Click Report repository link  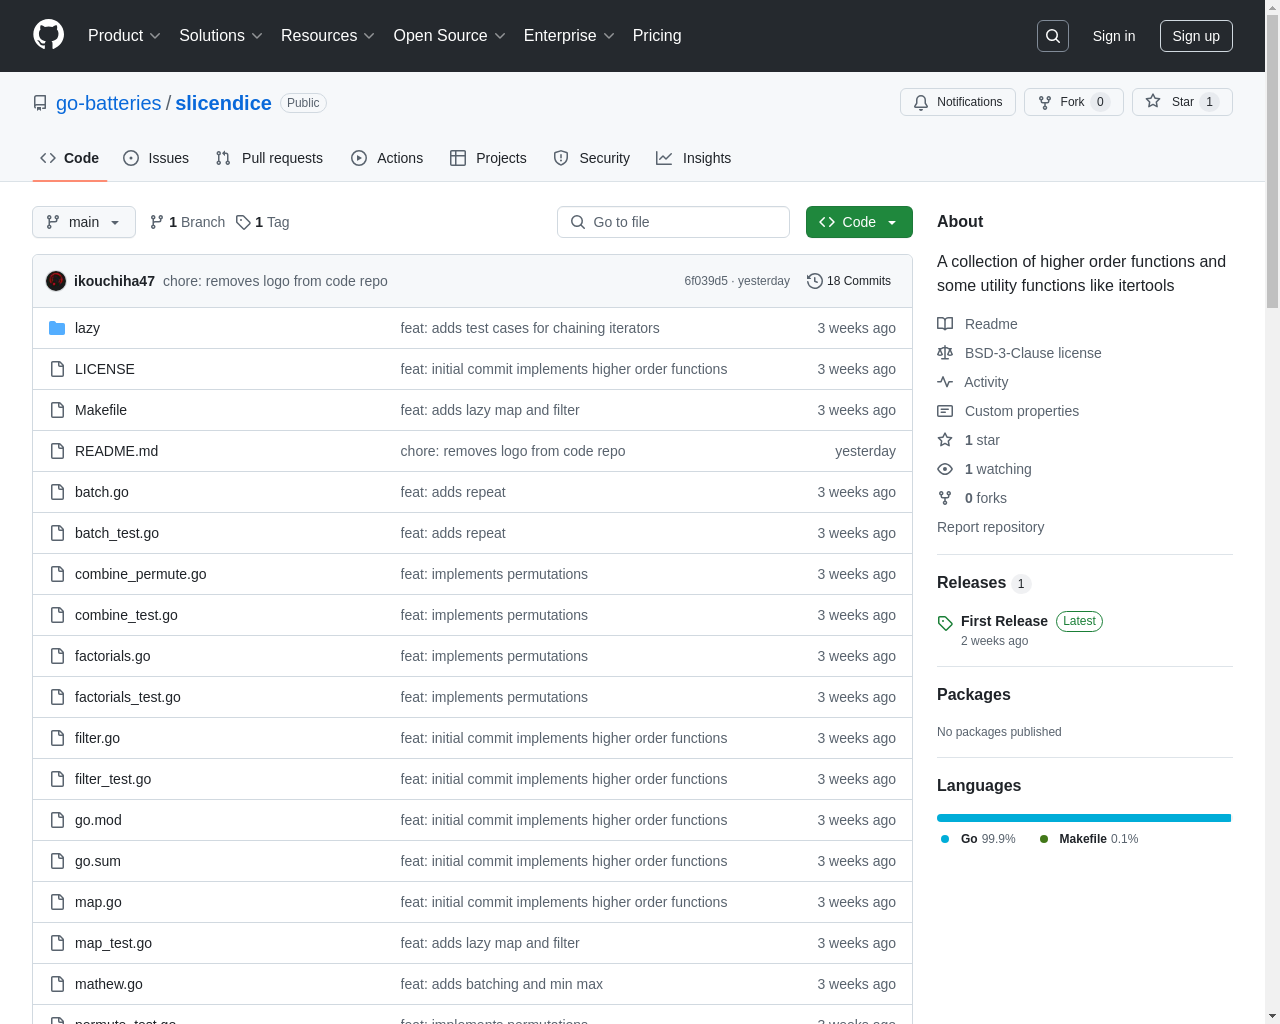coord(990,527)
